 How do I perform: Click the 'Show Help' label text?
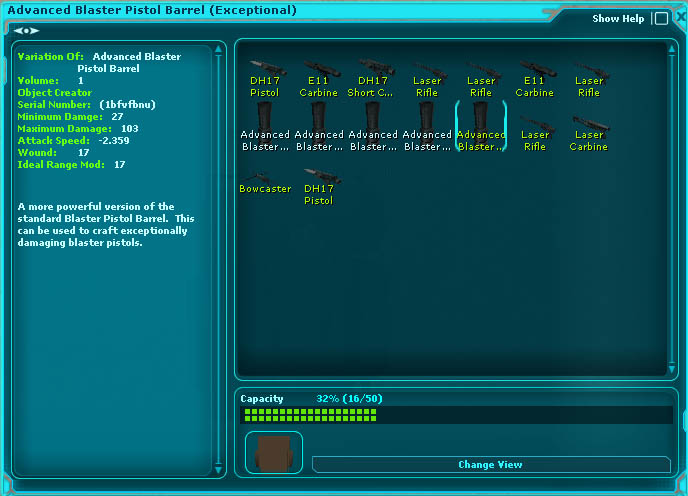(618, 18)
